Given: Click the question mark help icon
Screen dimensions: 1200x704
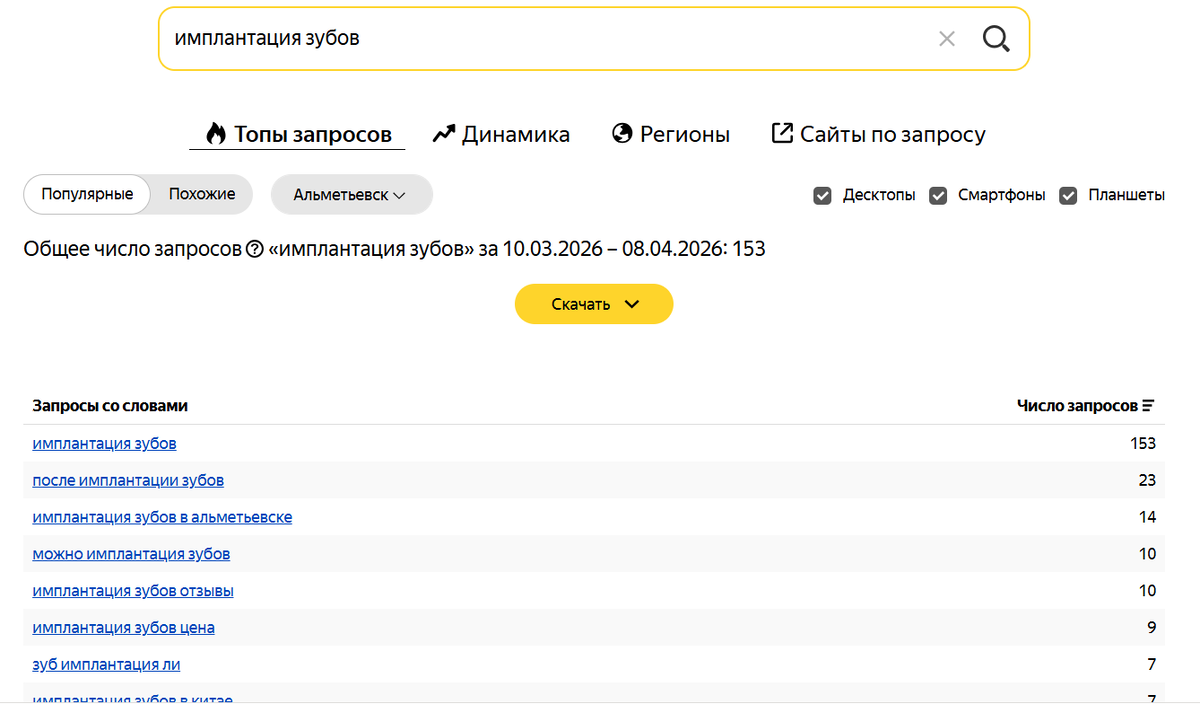Looking at the screenshot, I should [255, 249].
